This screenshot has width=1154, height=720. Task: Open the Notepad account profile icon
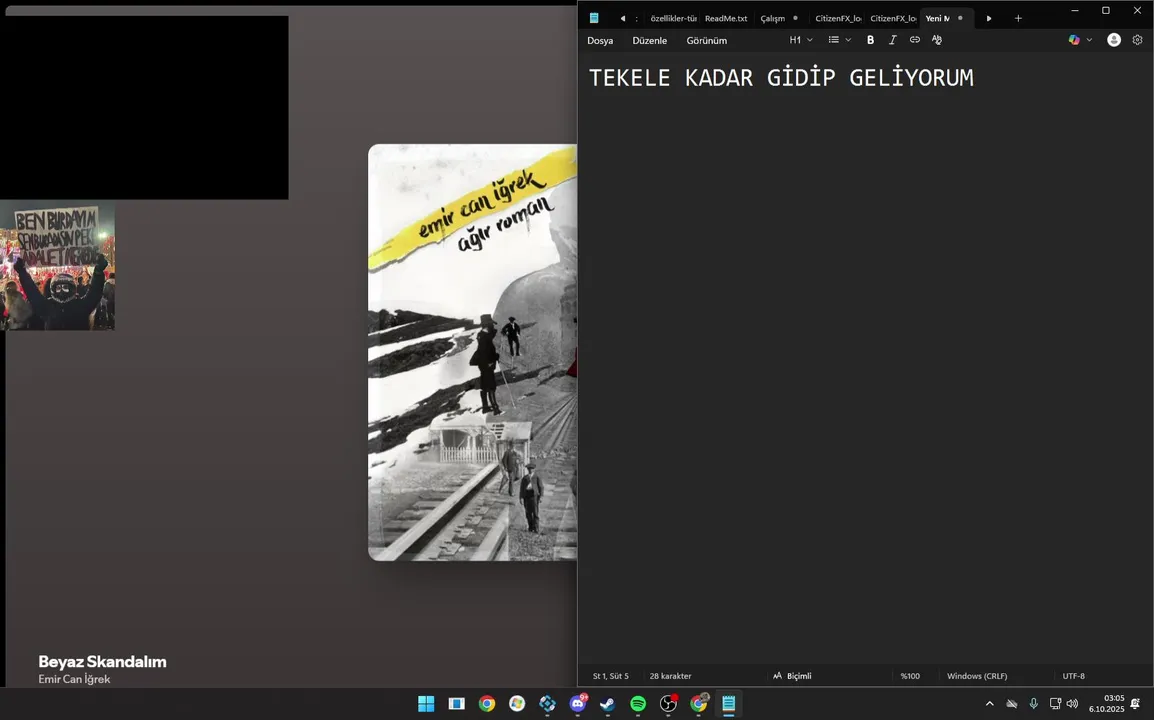pos(1114,40)
